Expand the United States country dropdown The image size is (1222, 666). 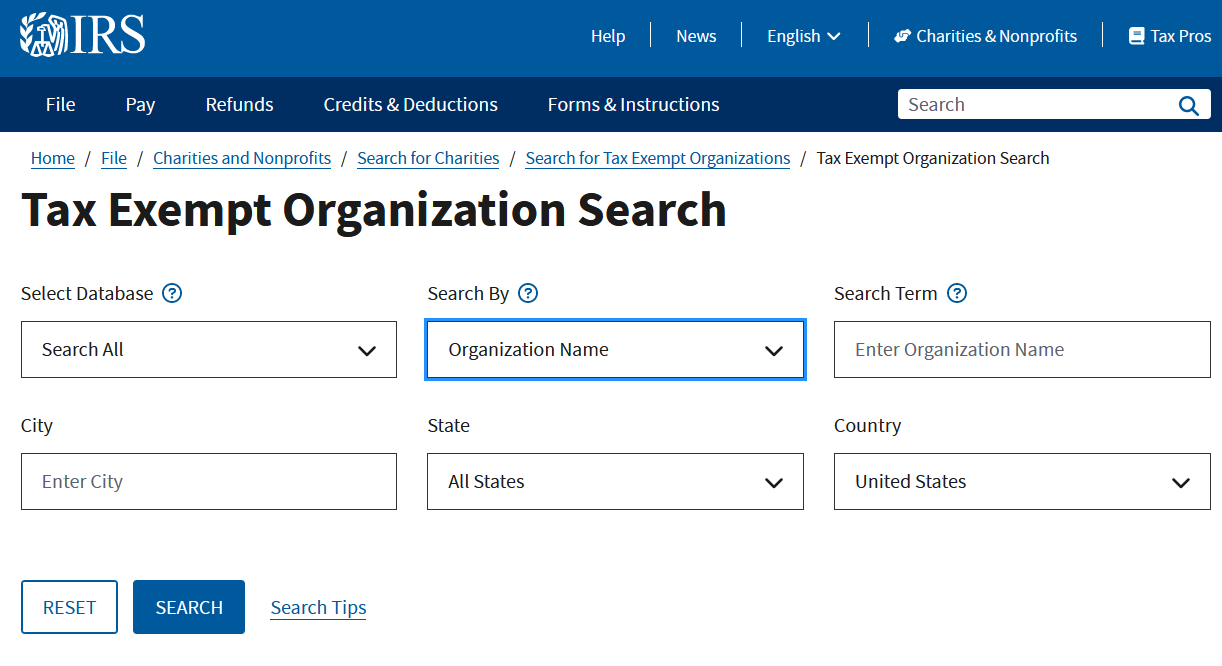[1022, 482]
